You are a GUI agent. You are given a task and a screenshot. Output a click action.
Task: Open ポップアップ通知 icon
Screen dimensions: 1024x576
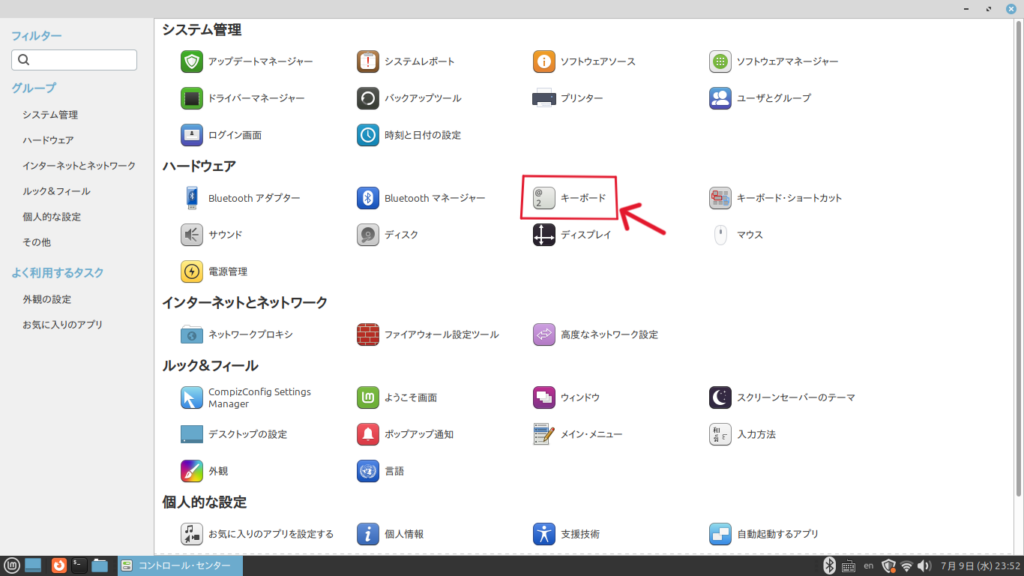coord(368,434)
